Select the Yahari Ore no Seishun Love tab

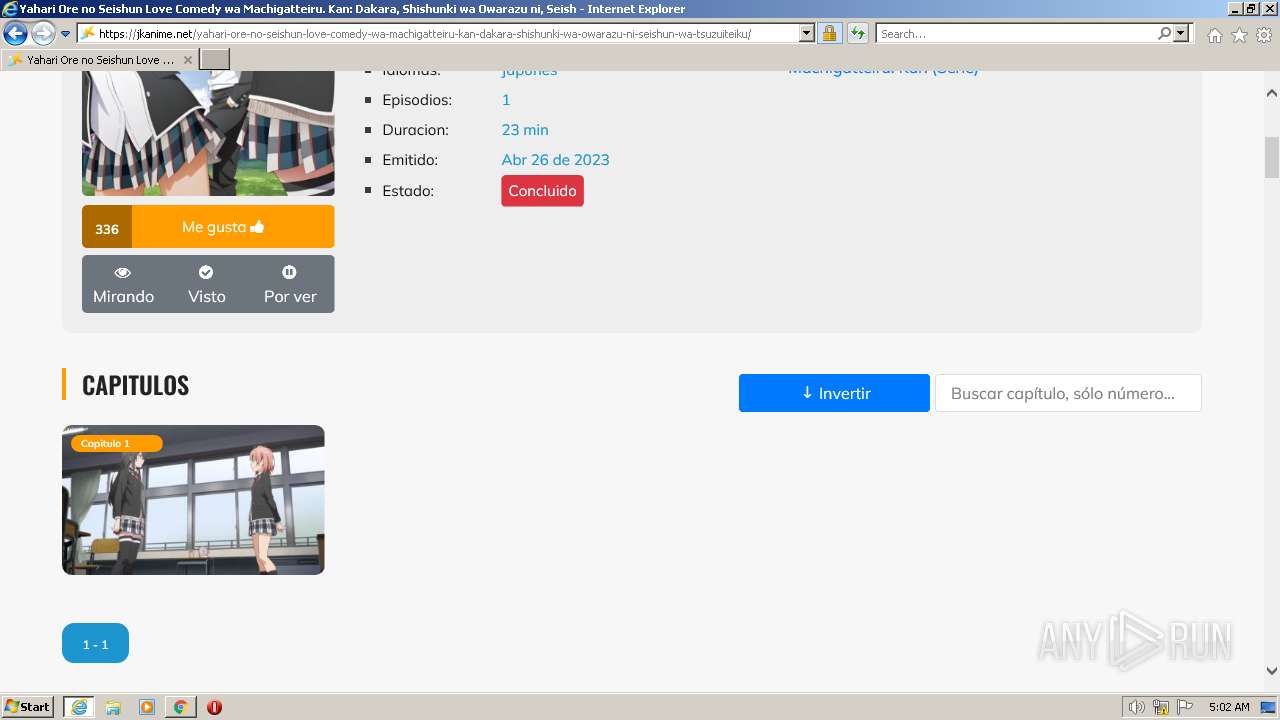(100, 60)
